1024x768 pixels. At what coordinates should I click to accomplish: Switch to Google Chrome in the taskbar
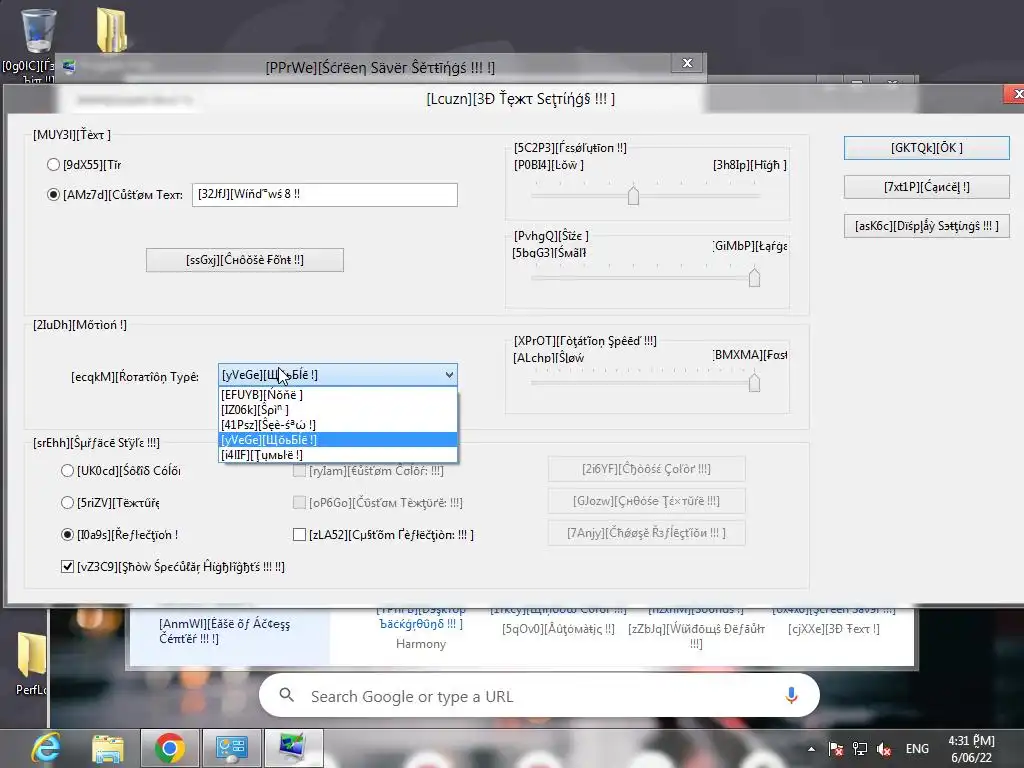170,748
